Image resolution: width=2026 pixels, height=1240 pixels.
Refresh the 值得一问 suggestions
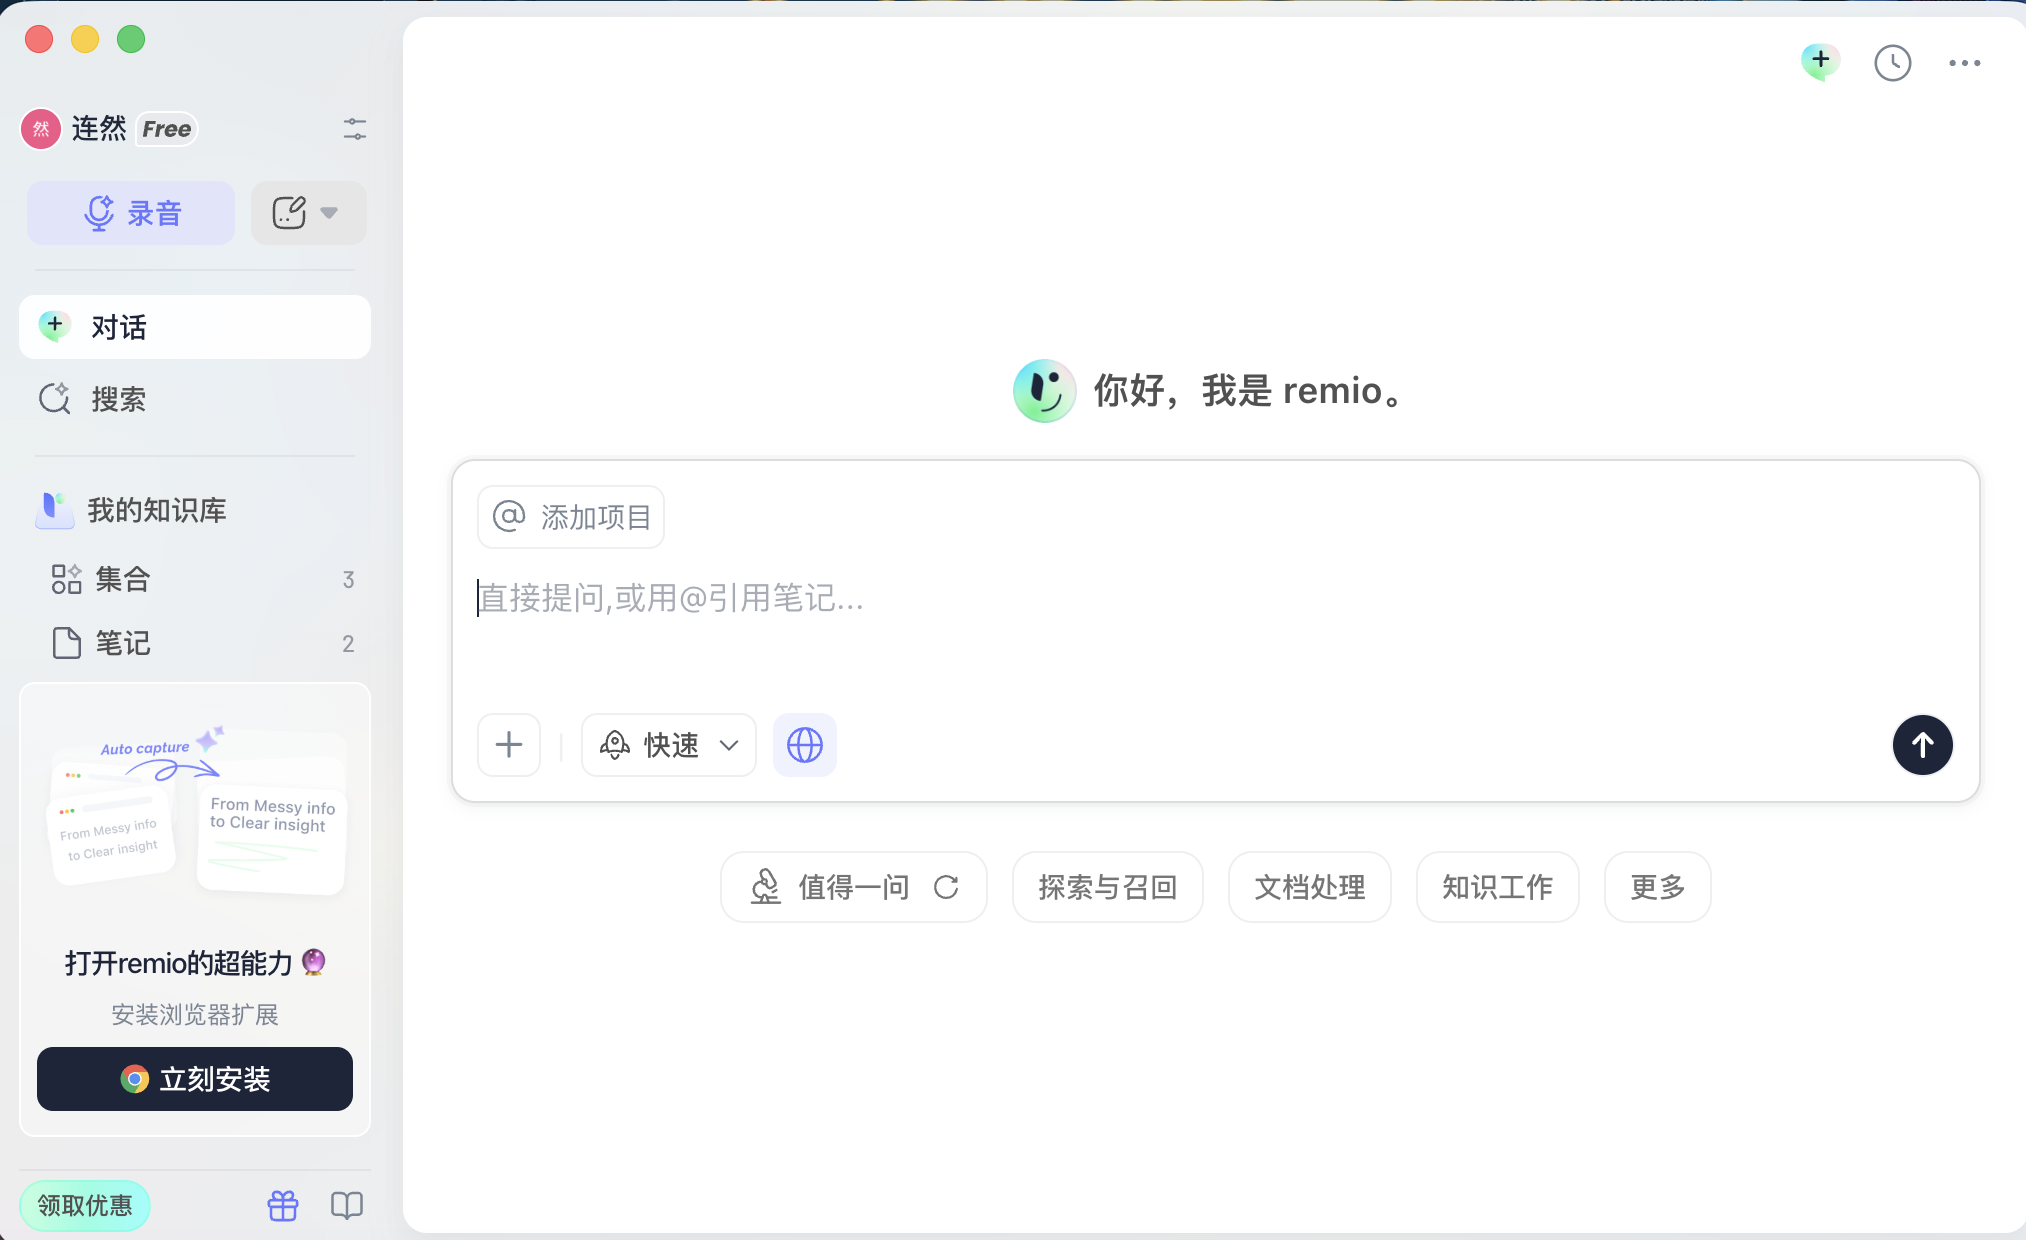coord(946,887)
